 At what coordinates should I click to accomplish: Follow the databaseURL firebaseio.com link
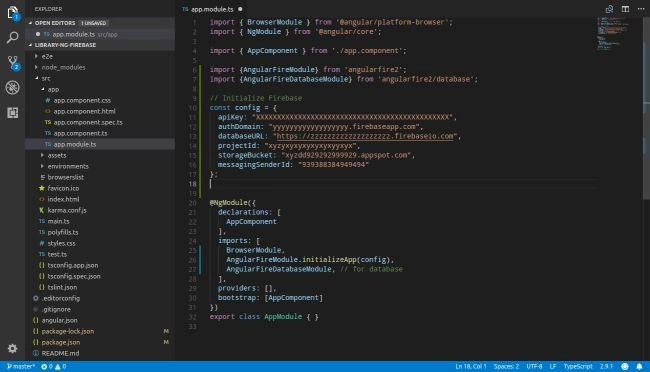pyautogui.click(x=365, y=136)
